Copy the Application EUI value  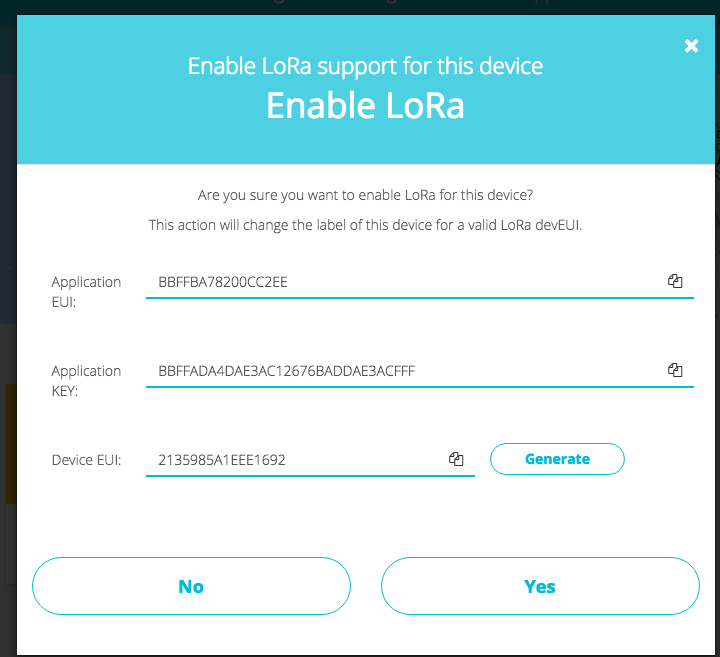click(x=675, y=281)
